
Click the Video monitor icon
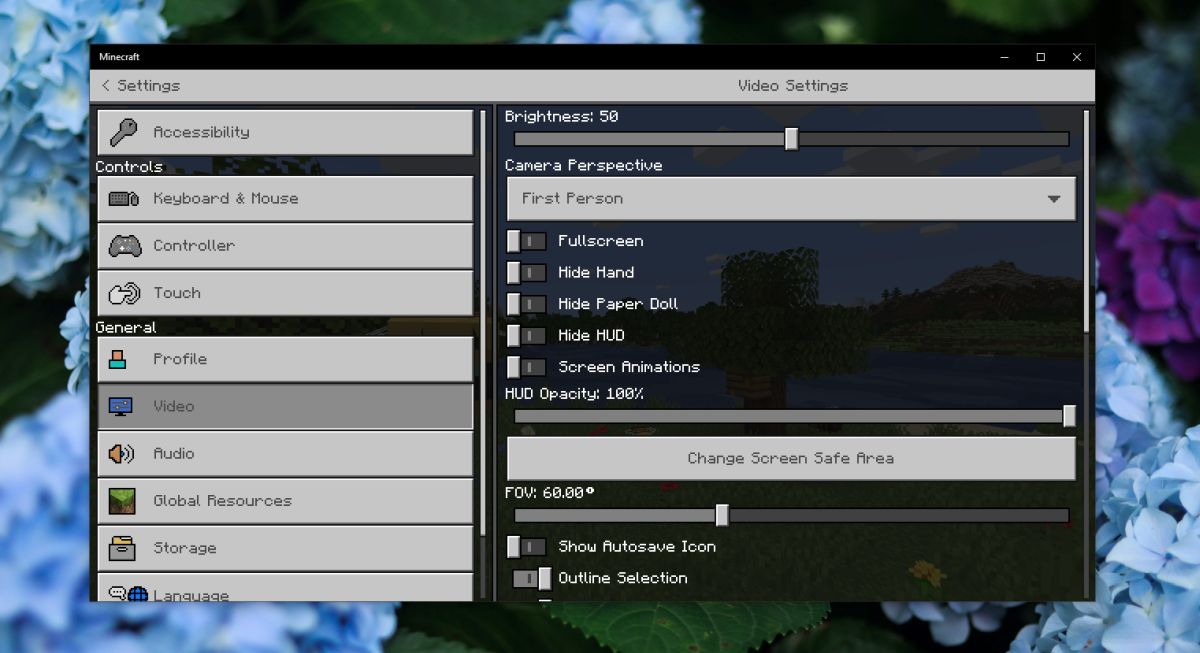120,406
